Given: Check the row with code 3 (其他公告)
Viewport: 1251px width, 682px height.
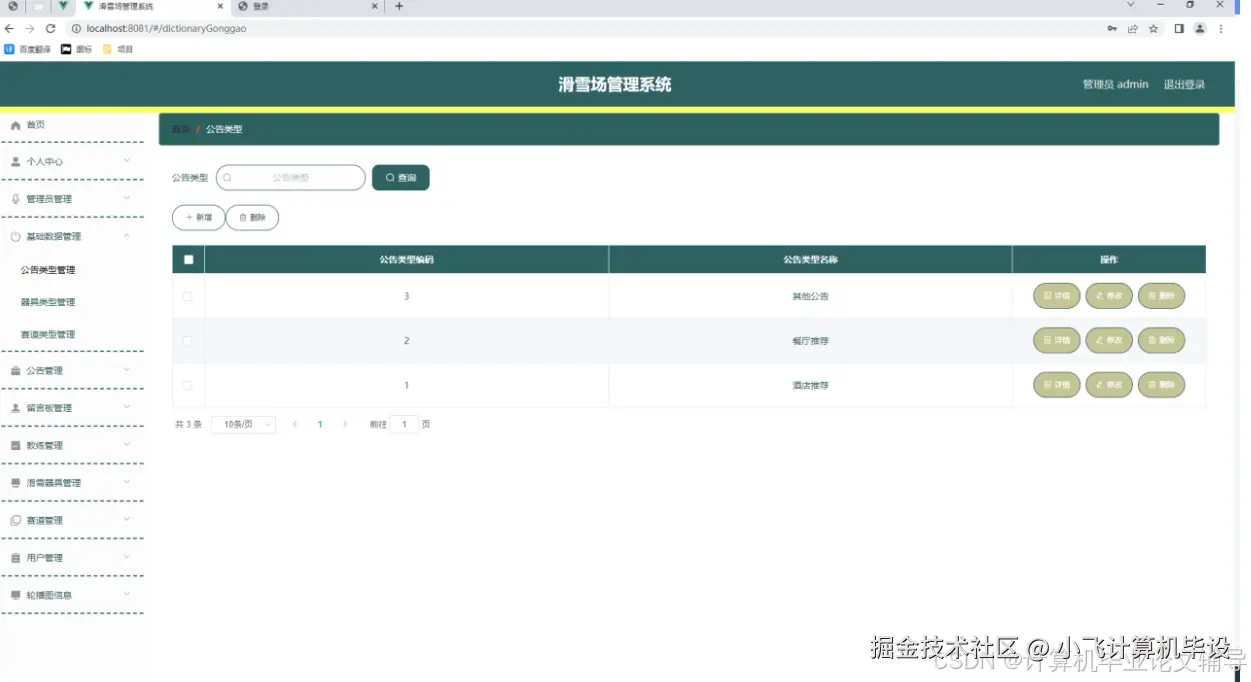Looking at the screenshot, I should [x=187, y=296].
